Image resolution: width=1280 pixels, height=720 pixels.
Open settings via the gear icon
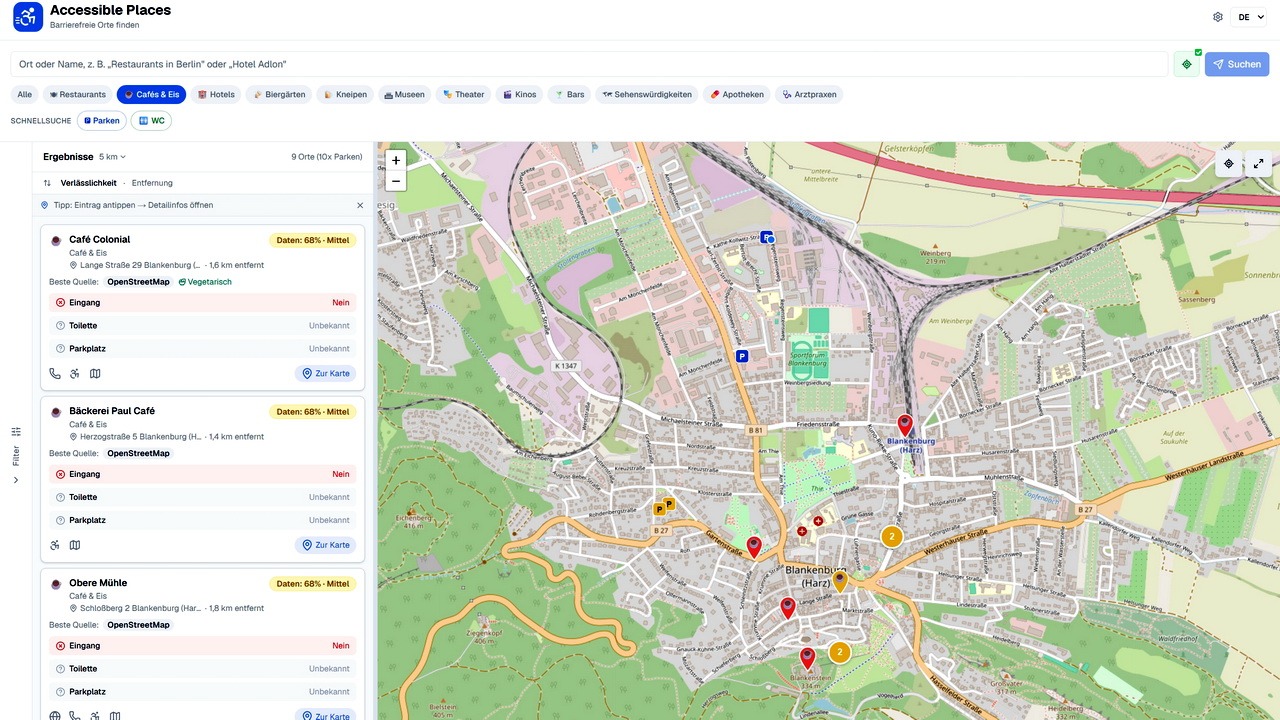(1218, 17)
